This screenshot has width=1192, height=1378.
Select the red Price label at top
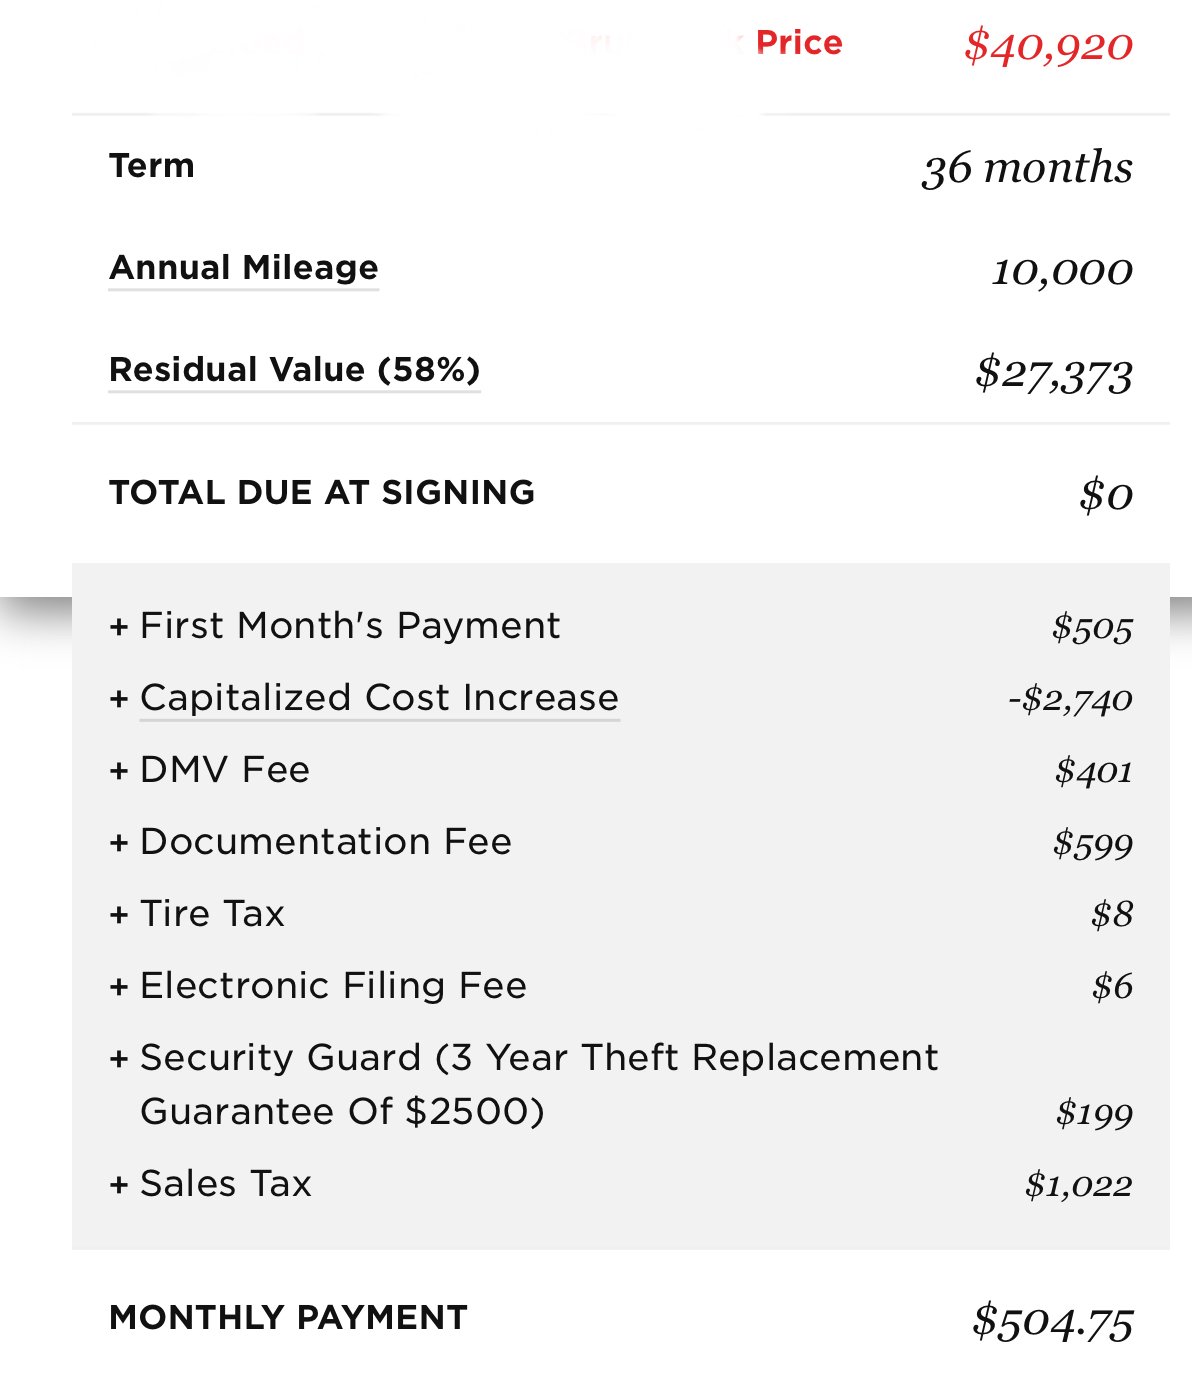[x=799, y=43]
